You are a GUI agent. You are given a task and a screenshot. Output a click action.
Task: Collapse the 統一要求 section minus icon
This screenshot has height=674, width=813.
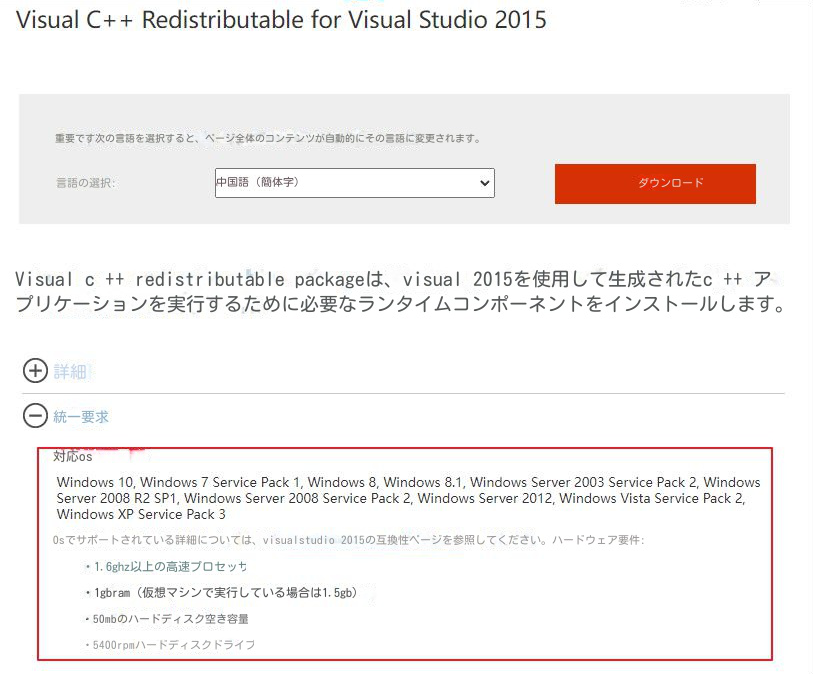pyautogui.click(x=35, y=416)
